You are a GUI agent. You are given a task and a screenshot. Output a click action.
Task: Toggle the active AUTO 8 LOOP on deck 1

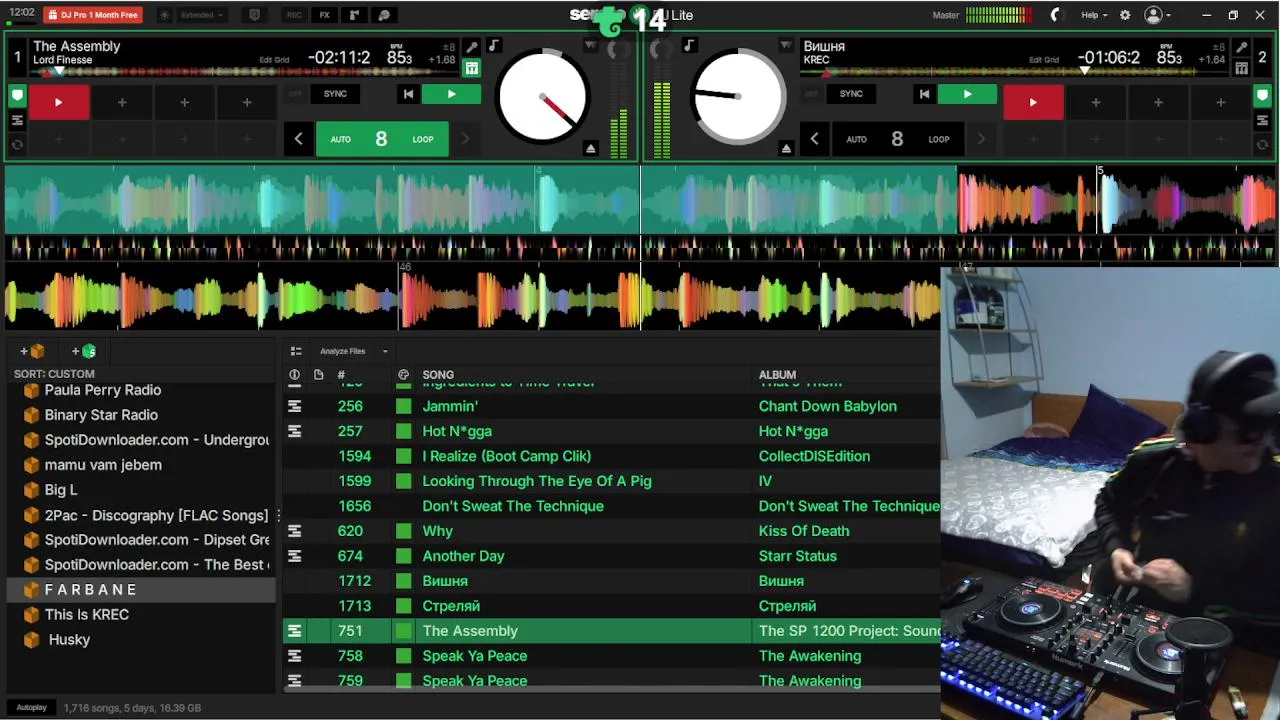pos(382,139)
